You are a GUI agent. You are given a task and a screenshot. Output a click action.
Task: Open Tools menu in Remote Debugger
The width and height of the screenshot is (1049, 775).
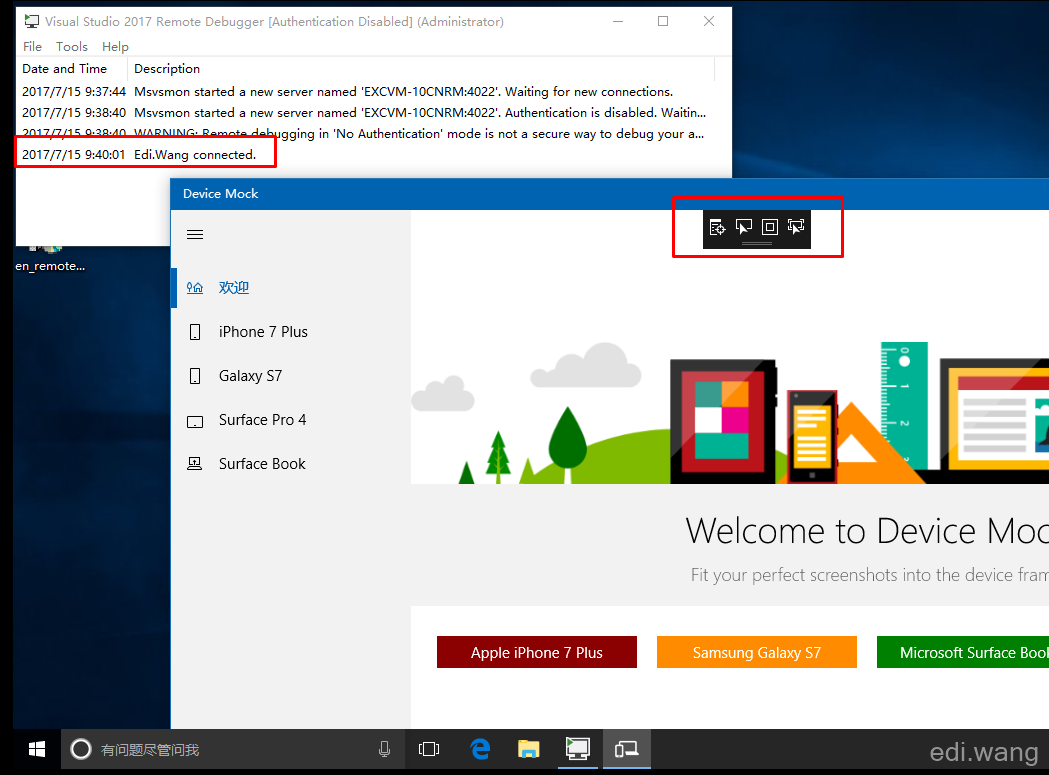click(x=72, y=47)
